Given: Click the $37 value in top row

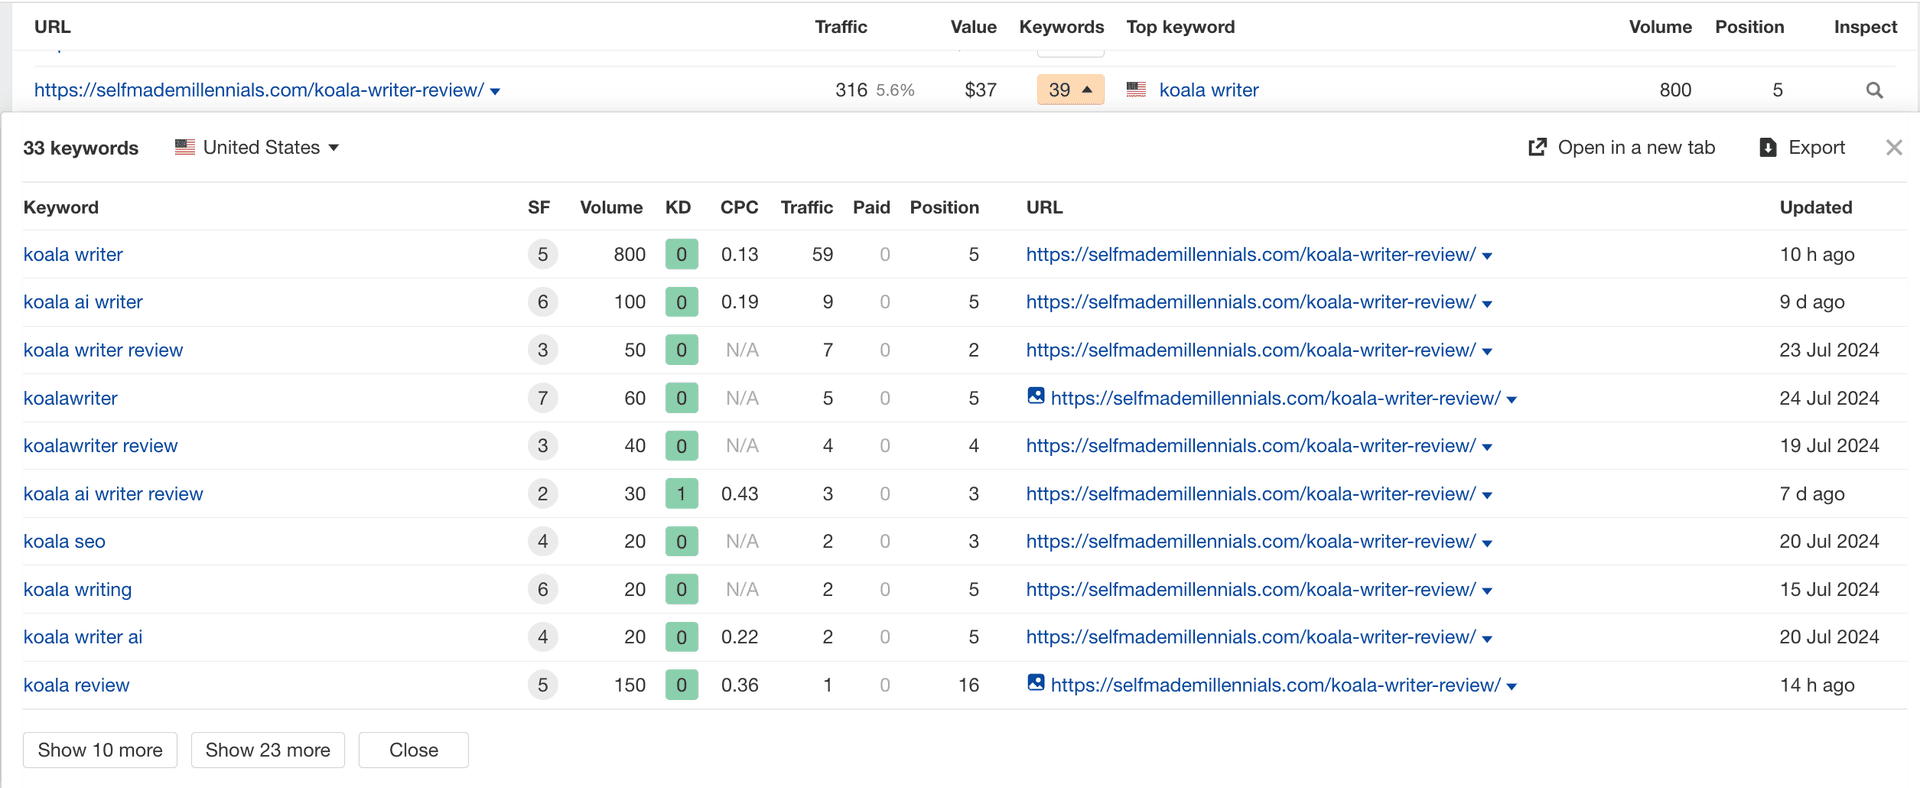Looking at the screenshot, I should (980, 90).
